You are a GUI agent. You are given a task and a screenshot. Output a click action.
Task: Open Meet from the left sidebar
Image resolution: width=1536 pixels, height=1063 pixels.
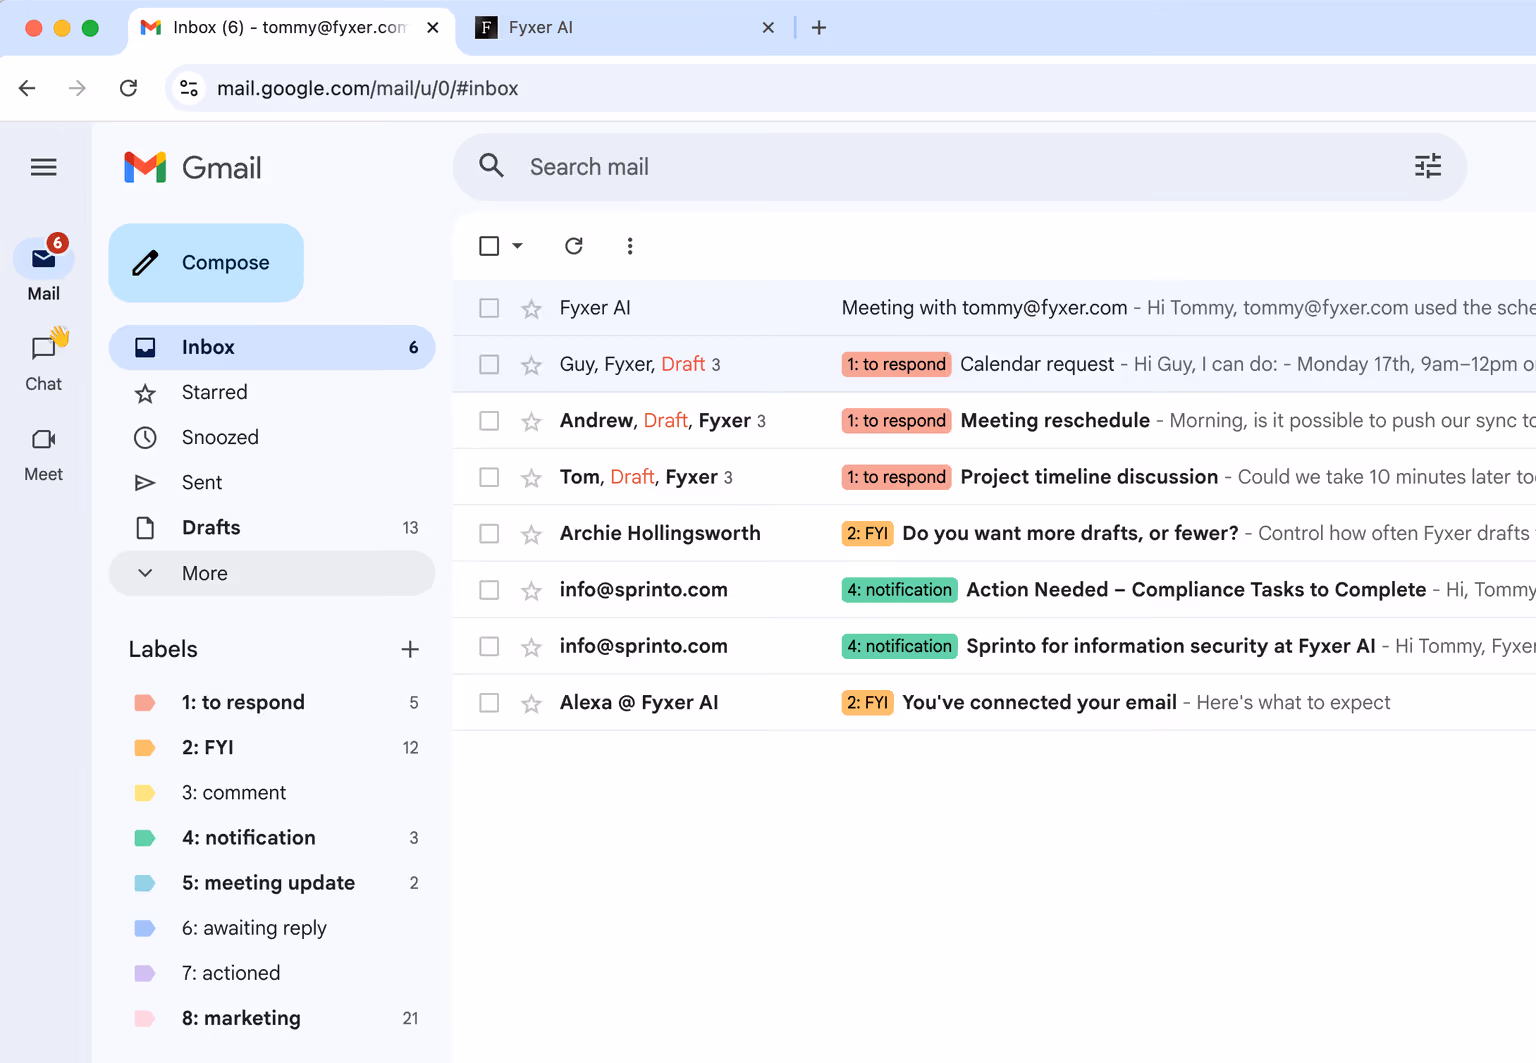click(x=43, y=450)
